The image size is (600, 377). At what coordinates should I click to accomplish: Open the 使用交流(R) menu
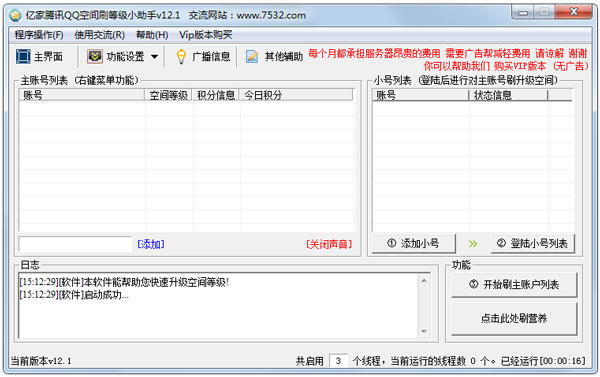(99, 35)
